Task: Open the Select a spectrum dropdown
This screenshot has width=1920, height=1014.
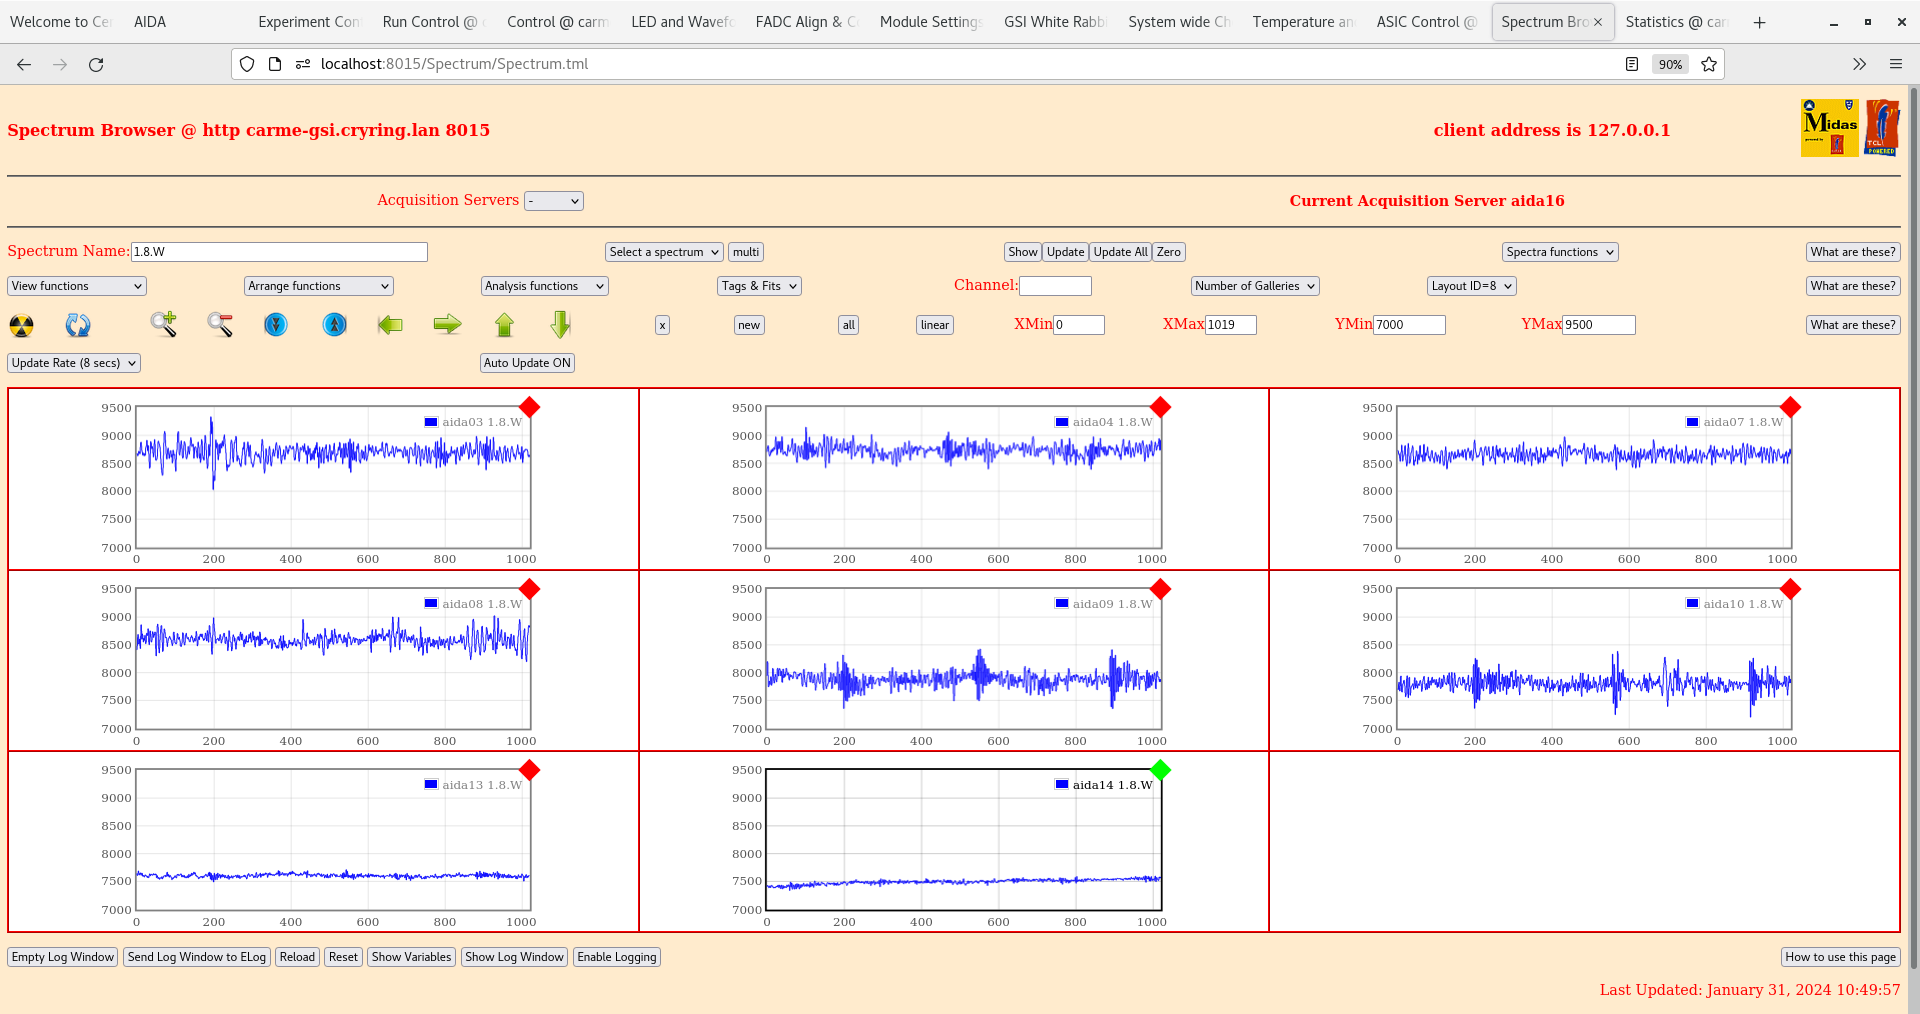Action: (x=664, y=252)
